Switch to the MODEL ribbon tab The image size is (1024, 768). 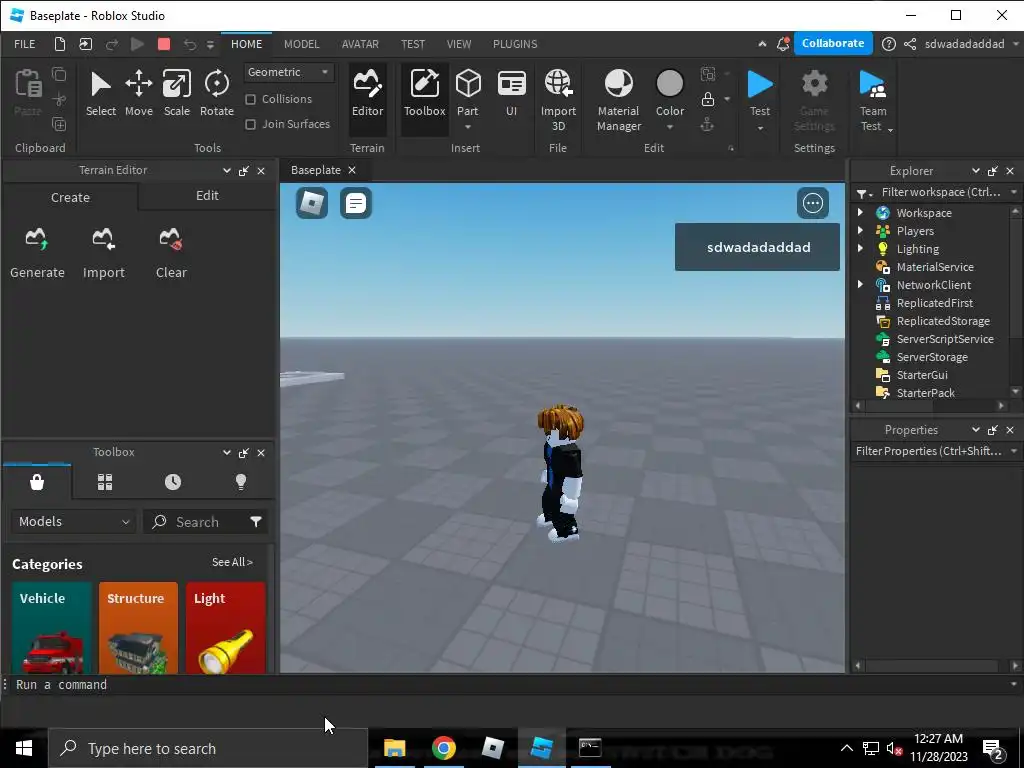(x=302, y=44)
